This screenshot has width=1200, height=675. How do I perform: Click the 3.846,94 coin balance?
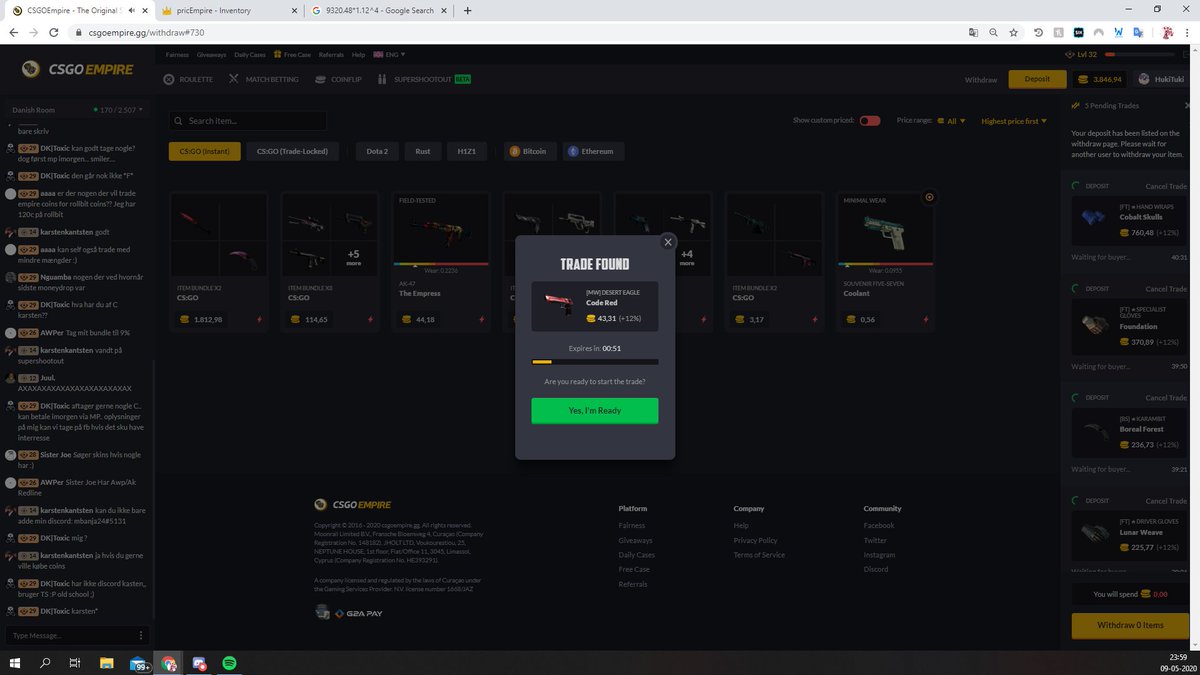click(1100, 79)
